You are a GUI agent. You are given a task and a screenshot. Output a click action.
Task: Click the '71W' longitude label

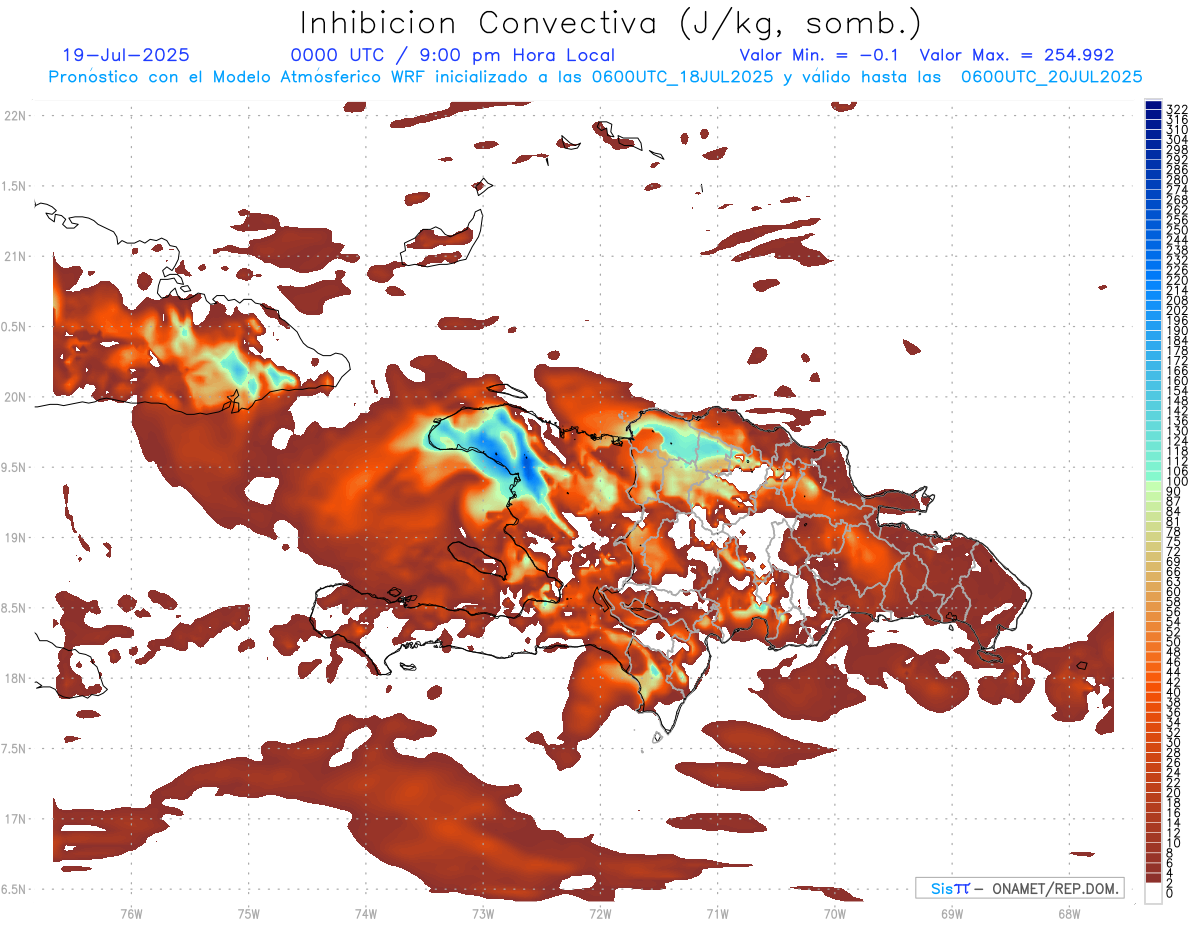[717, 913]
